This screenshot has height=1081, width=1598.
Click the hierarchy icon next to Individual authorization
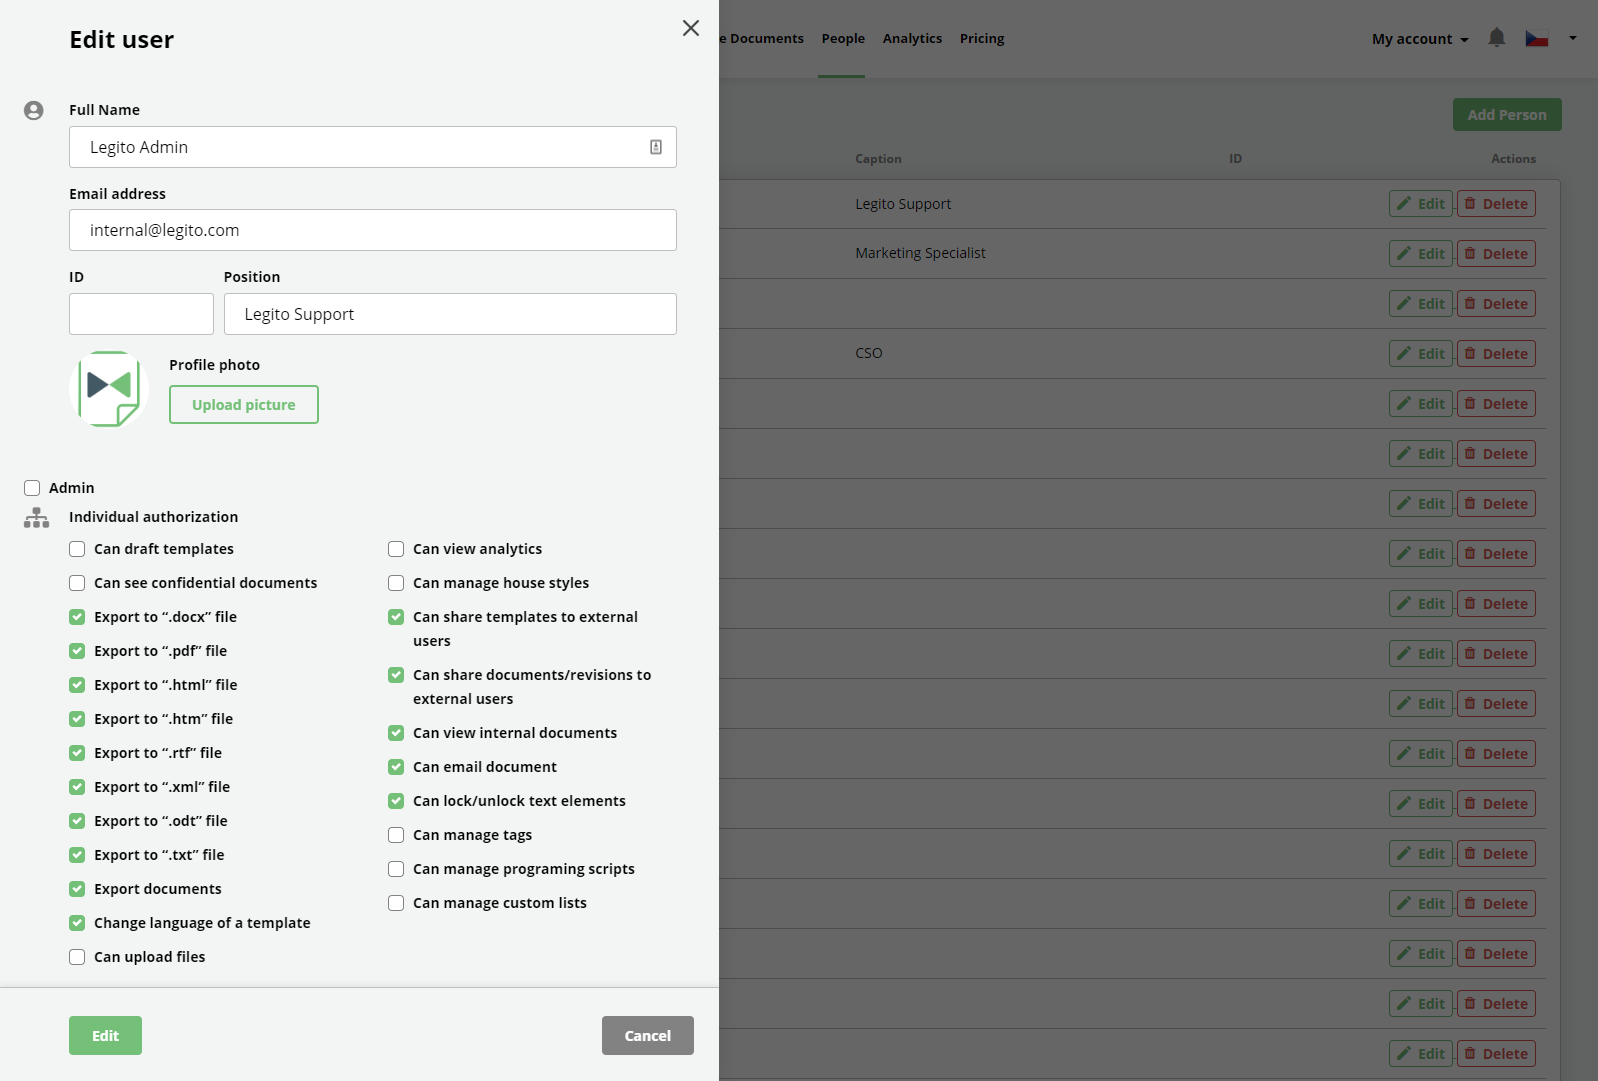click(x=36, y=517)
